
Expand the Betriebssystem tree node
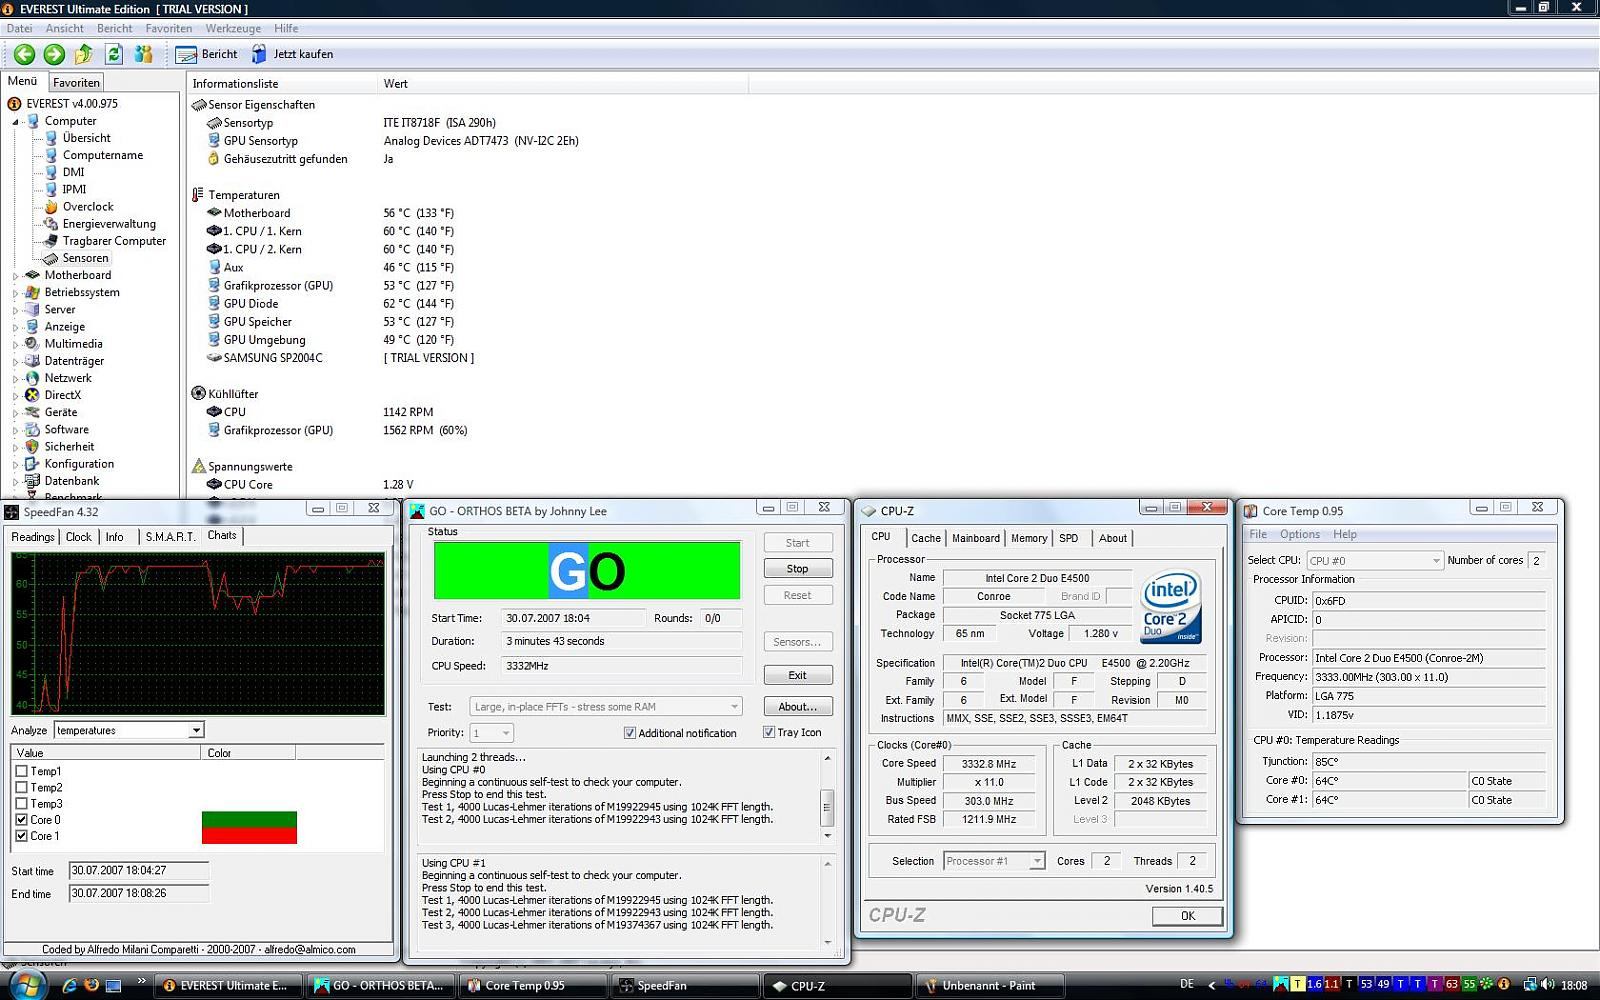tap(16, 293)
